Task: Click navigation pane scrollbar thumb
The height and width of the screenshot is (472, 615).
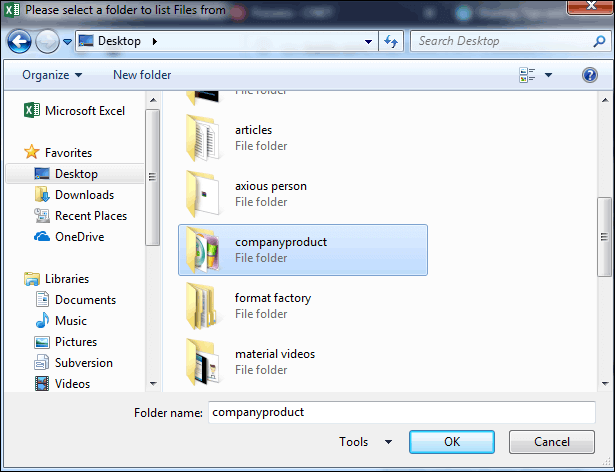Action: pyautogui.click(x=153, y=177)
